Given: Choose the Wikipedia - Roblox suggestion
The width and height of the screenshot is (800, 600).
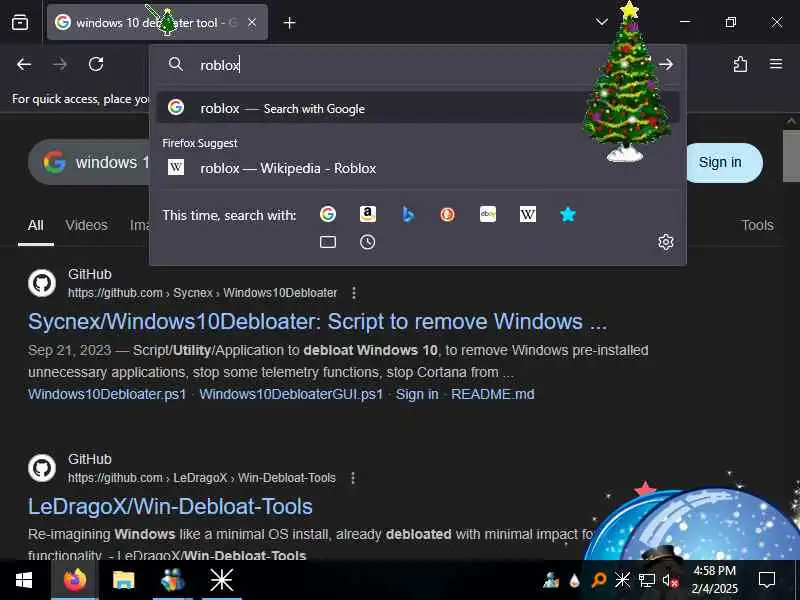Looking at the screenshot, I should point(418,168).
